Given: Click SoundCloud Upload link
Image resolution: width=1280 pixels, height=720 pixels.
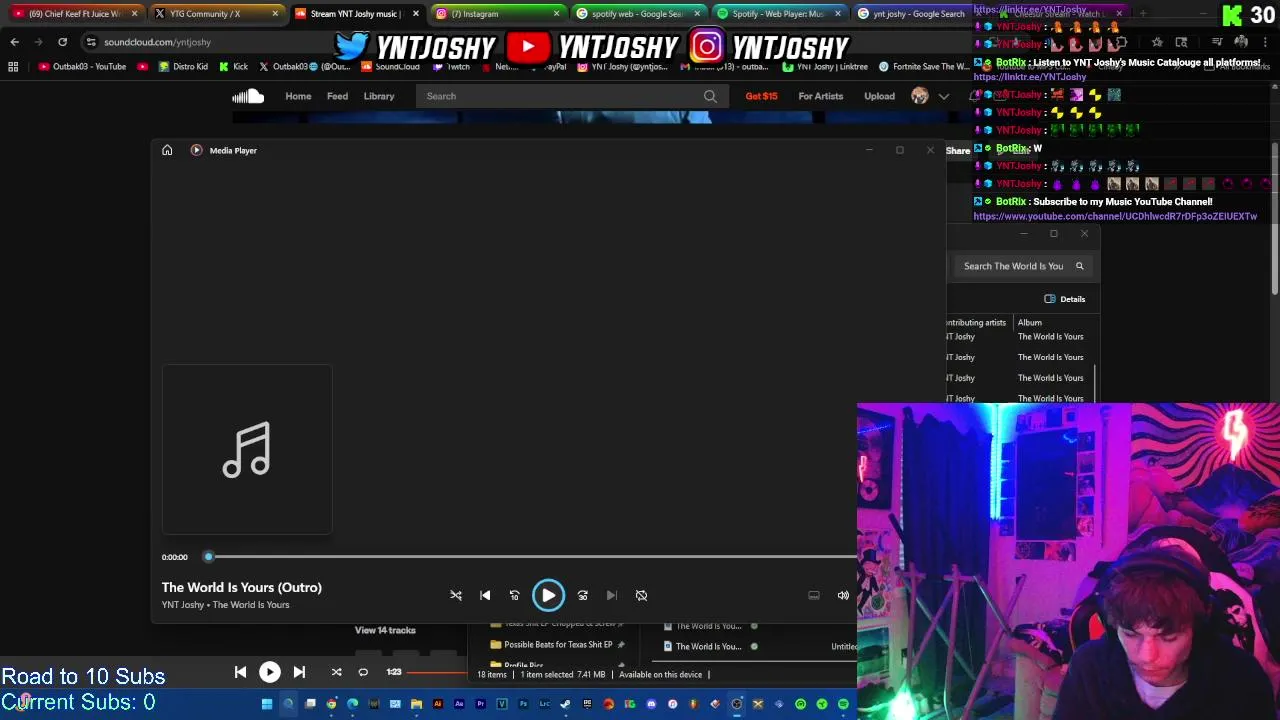Looking at the screenshot, I should pos(879,96).
